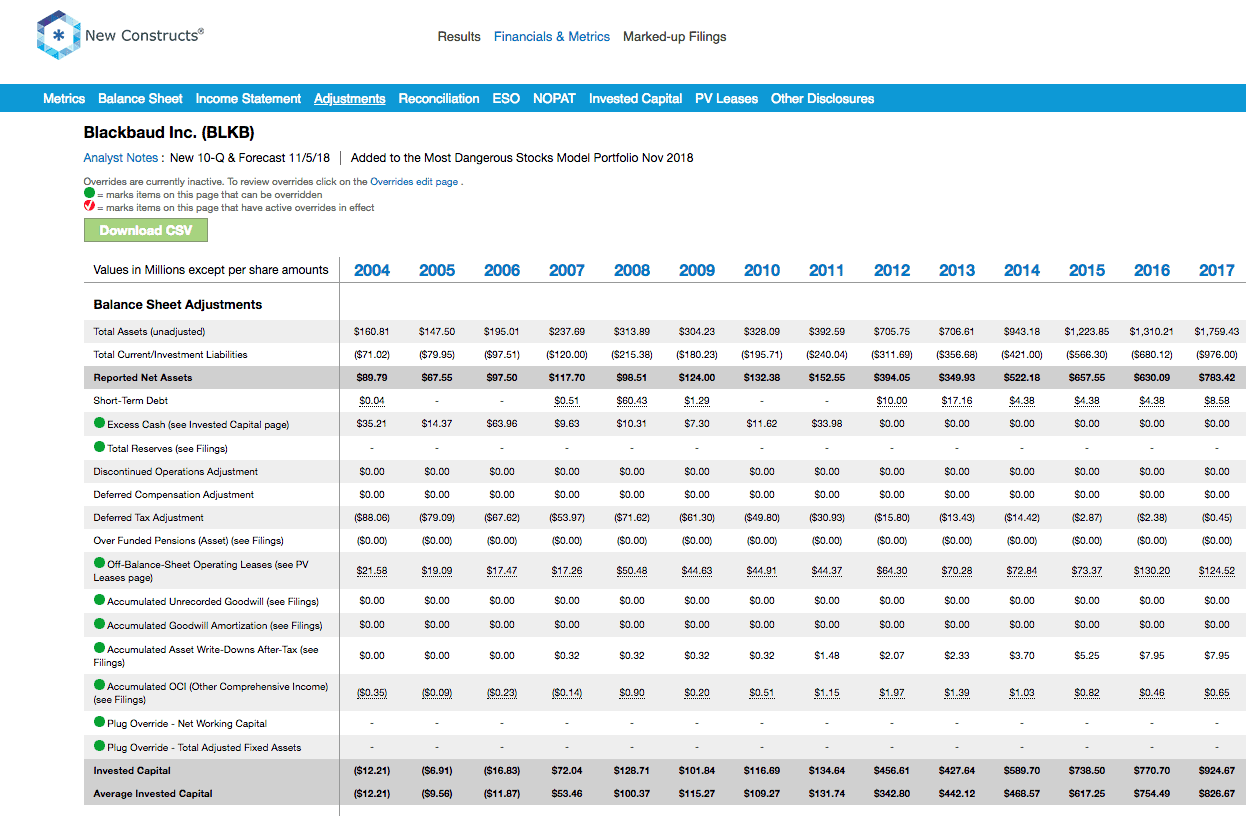Click the New Constructs hexagon logo
Image resolution: width=1246 pixels, height=816 pixels.
(57, 36)
